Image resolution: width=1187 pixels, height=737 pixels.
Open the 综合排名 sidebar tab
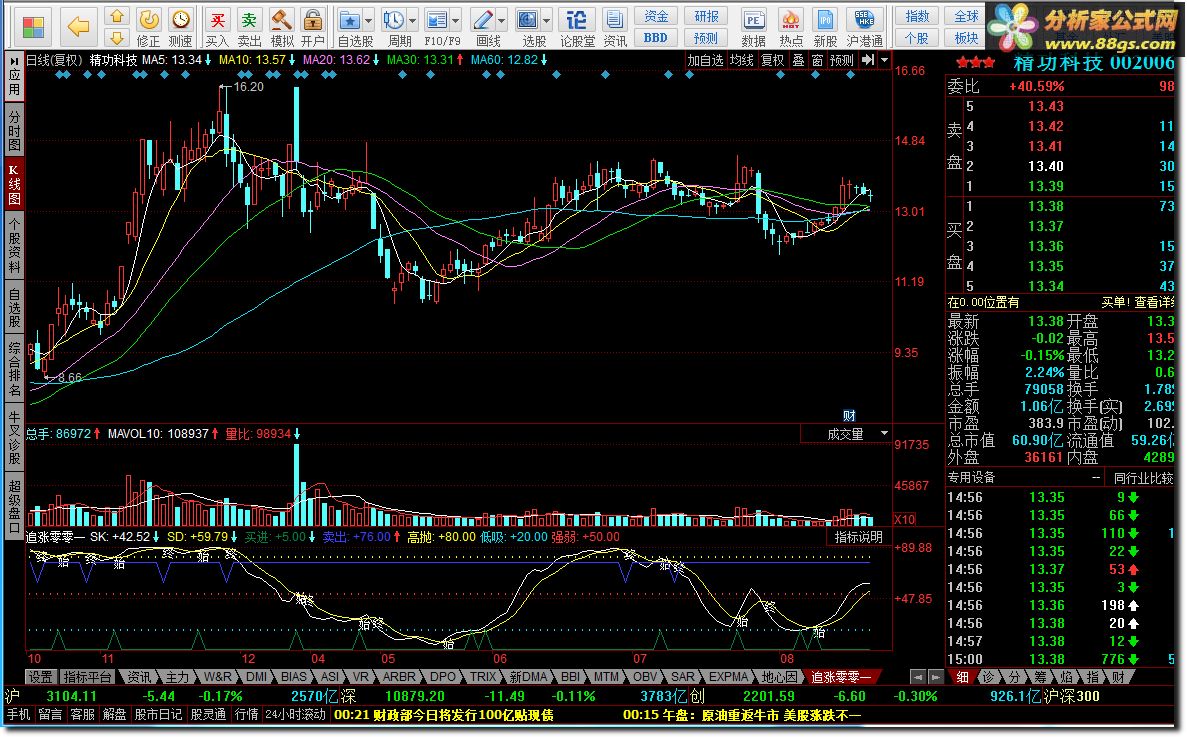[14, 368]
